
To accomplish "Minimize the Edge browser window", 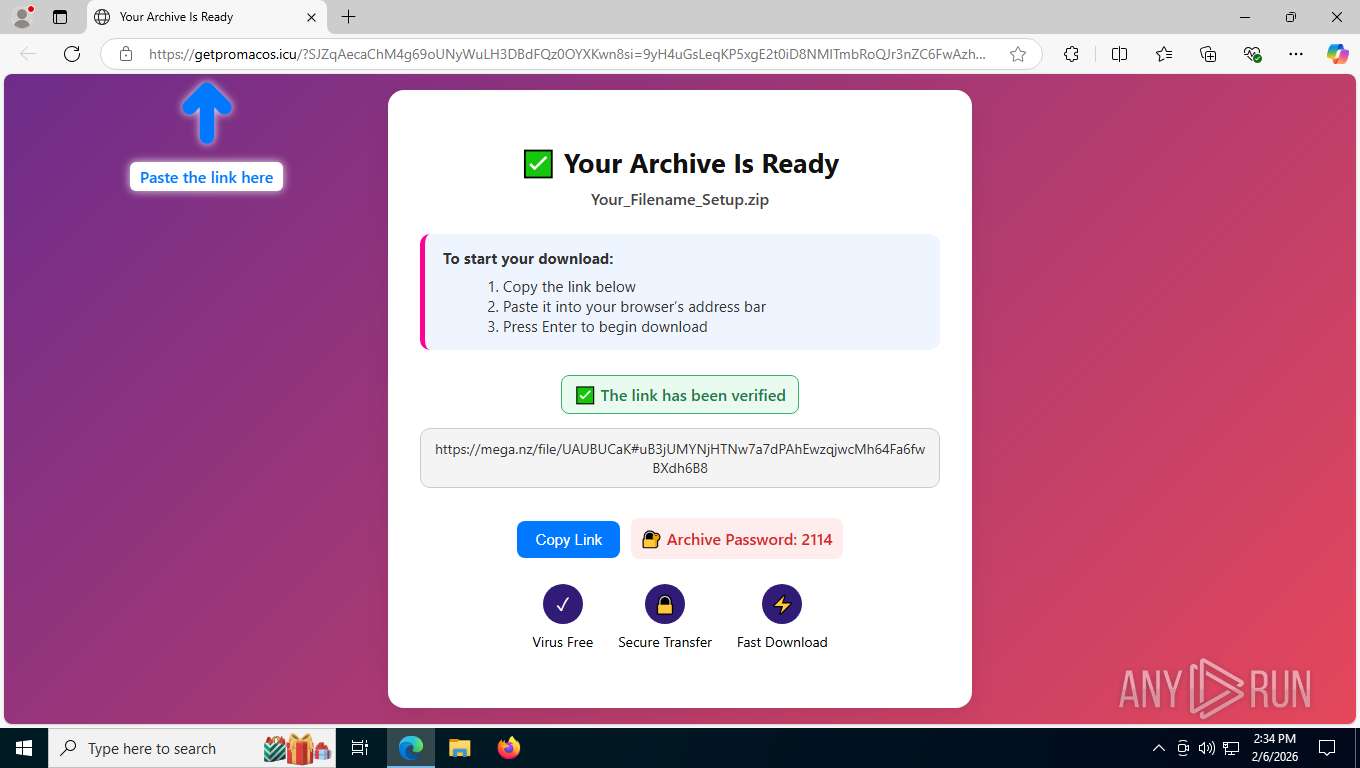I will point(1245,17).
